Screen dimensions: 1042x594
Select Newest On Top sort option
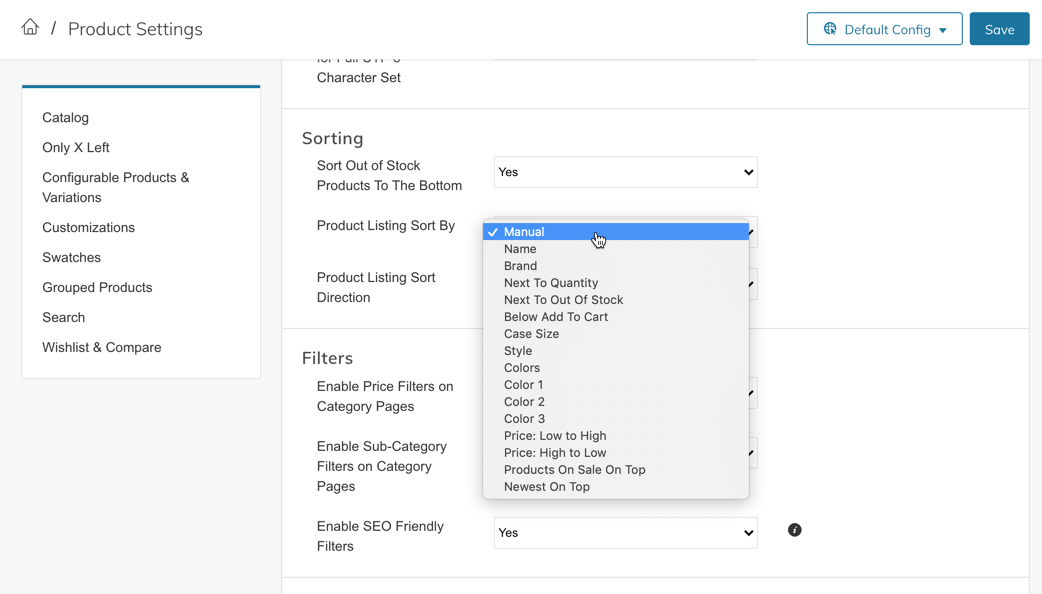[547, 487]
